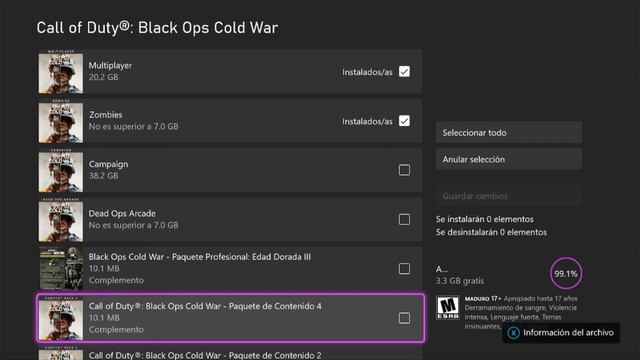This screenshot has height=360, width=640.
Task: Click the Guardar cambios button
Action: 509,196
